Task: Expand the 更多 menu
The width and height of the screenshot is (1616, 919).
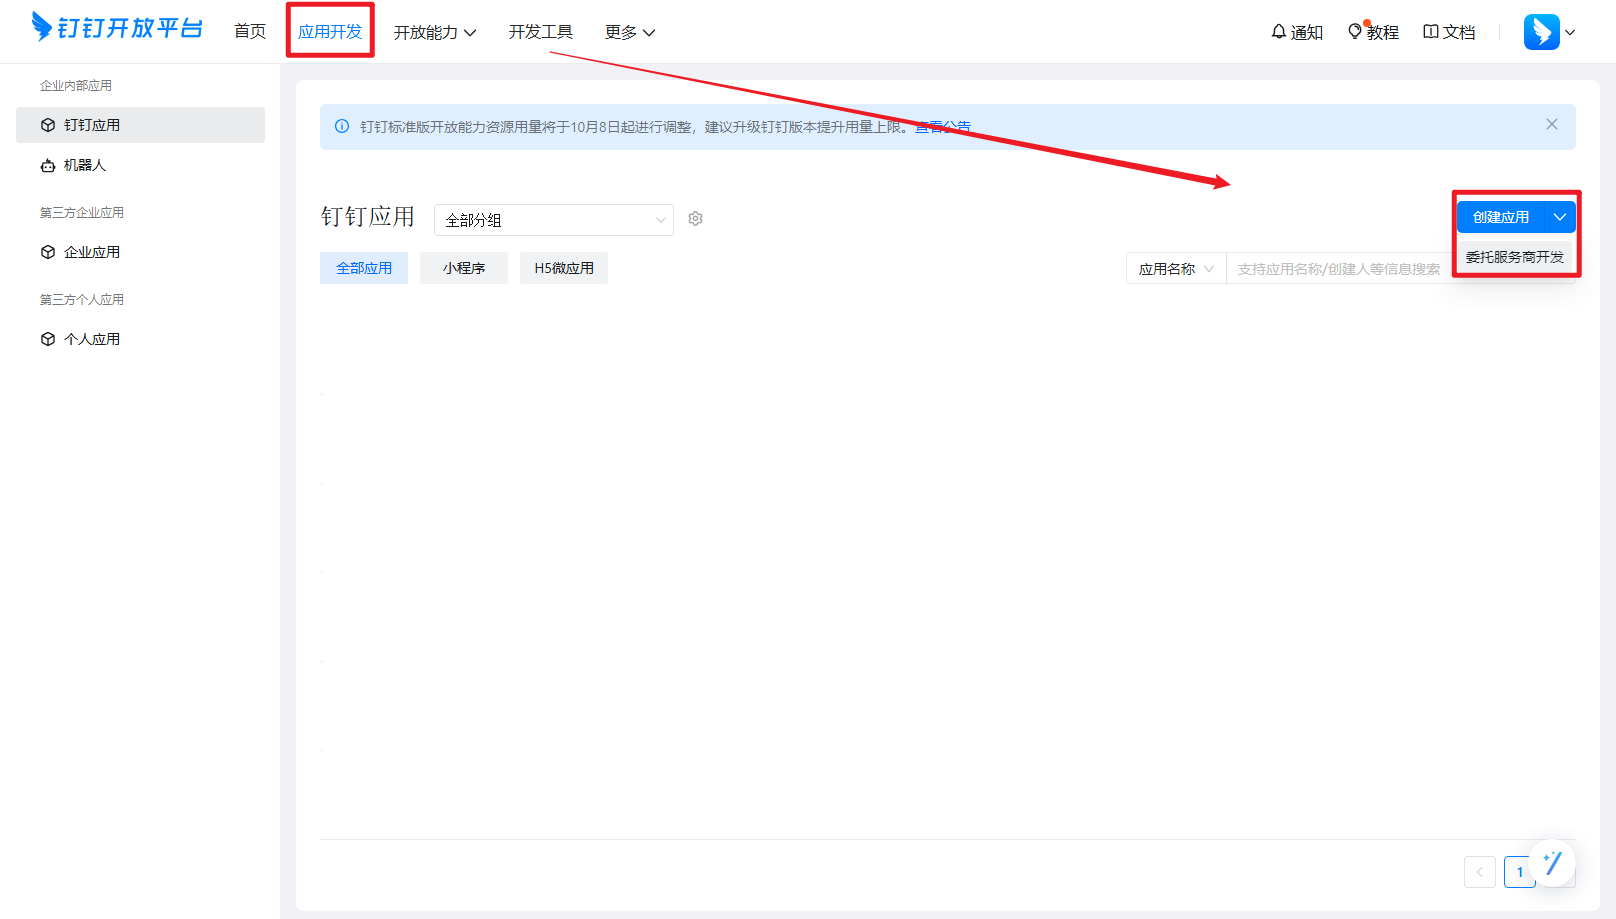Action: click(630, 32)
